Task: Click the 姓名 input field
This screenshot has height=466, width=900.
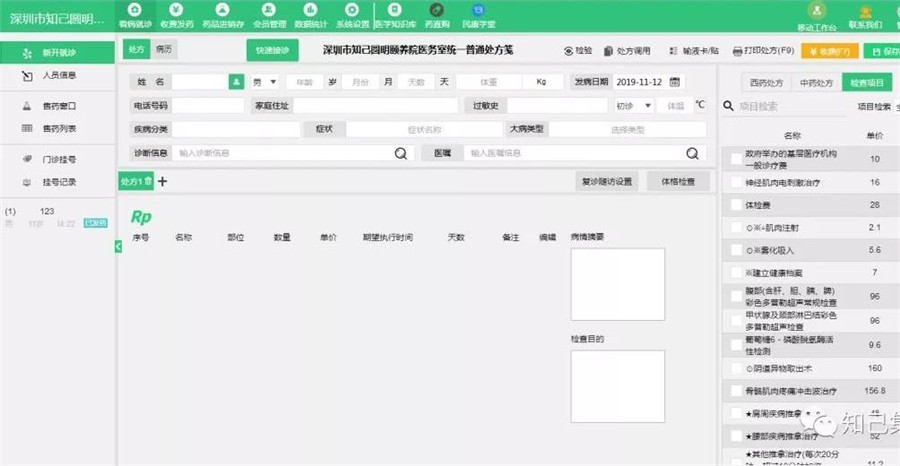Action: [200, 82]
